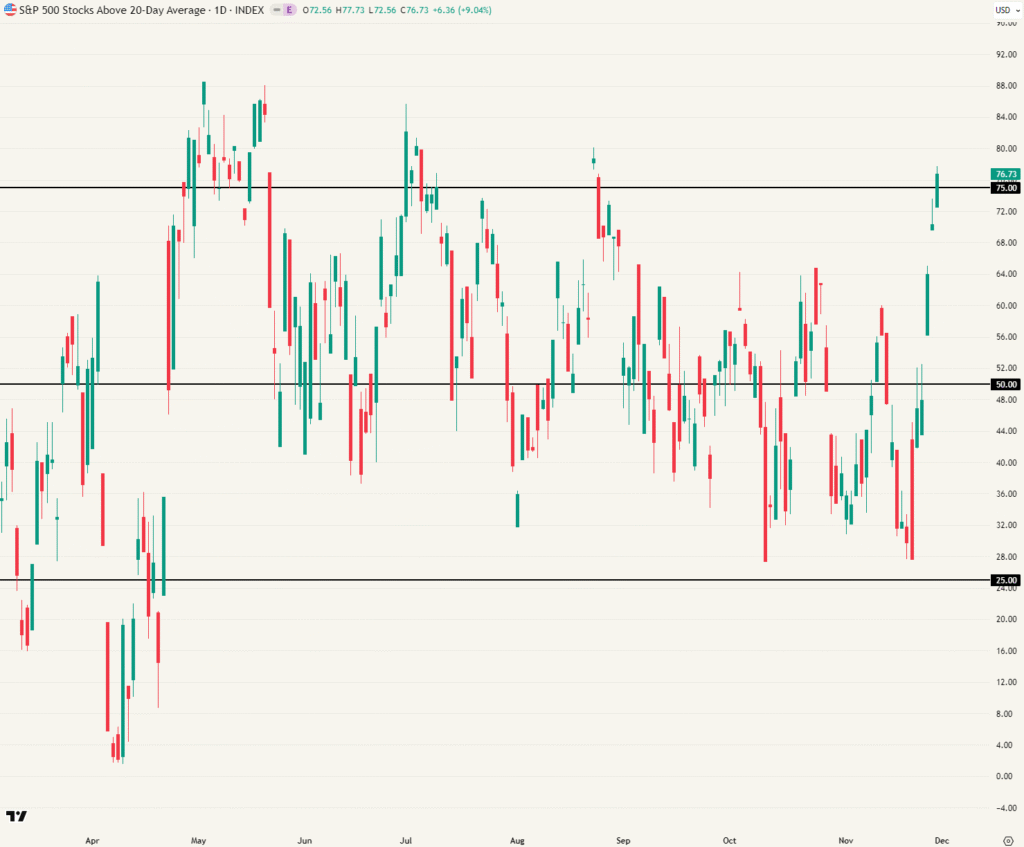Open chart settings via the gear icon

pyautogui.click(x=1008, y=841)
